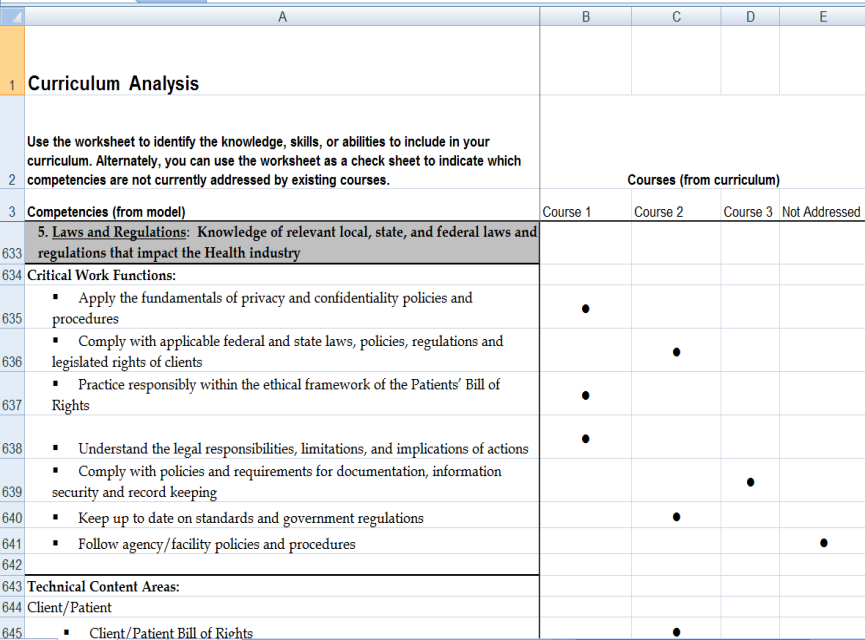Click the column C header
The height and width of the screenshot is (640, 865).
click(x=676, y=17)
